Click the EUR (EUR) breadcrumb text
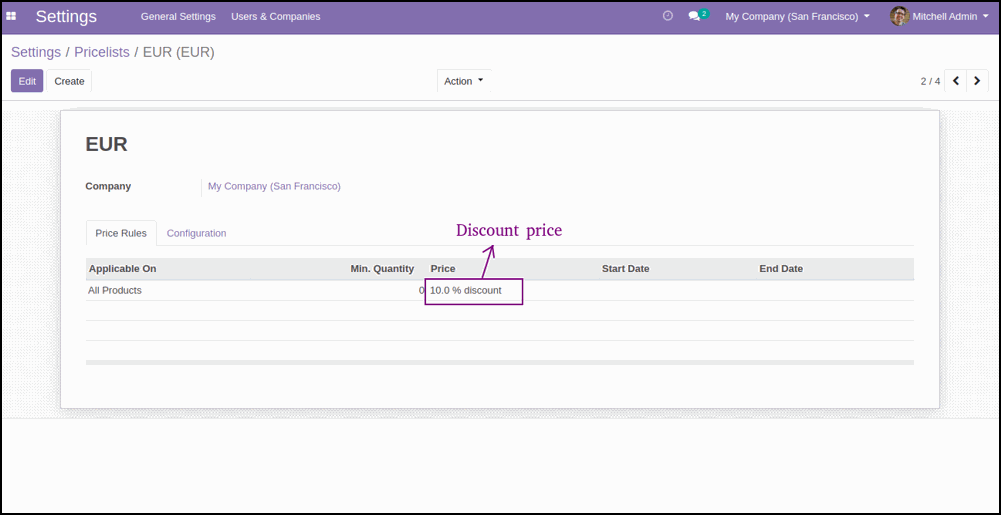 (179, 52)
